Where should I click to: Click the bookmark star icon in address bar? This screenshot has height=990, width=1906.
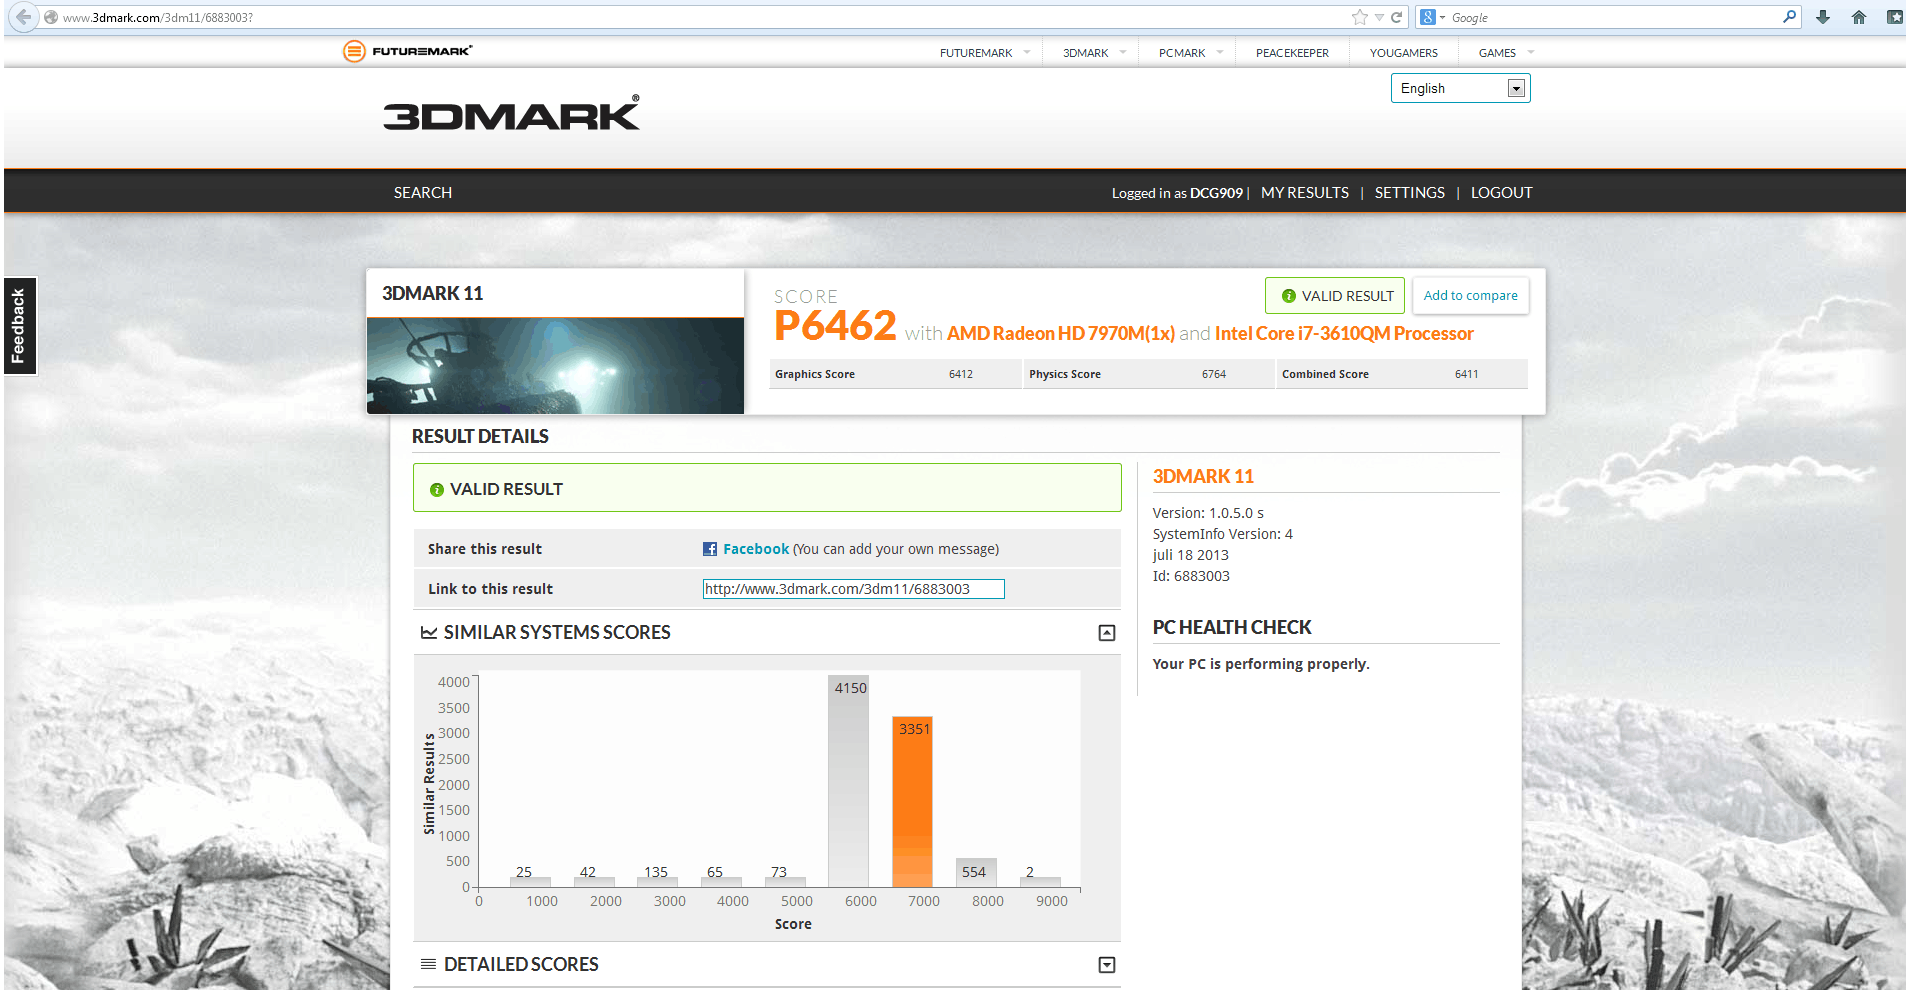tap(1359, 17)
